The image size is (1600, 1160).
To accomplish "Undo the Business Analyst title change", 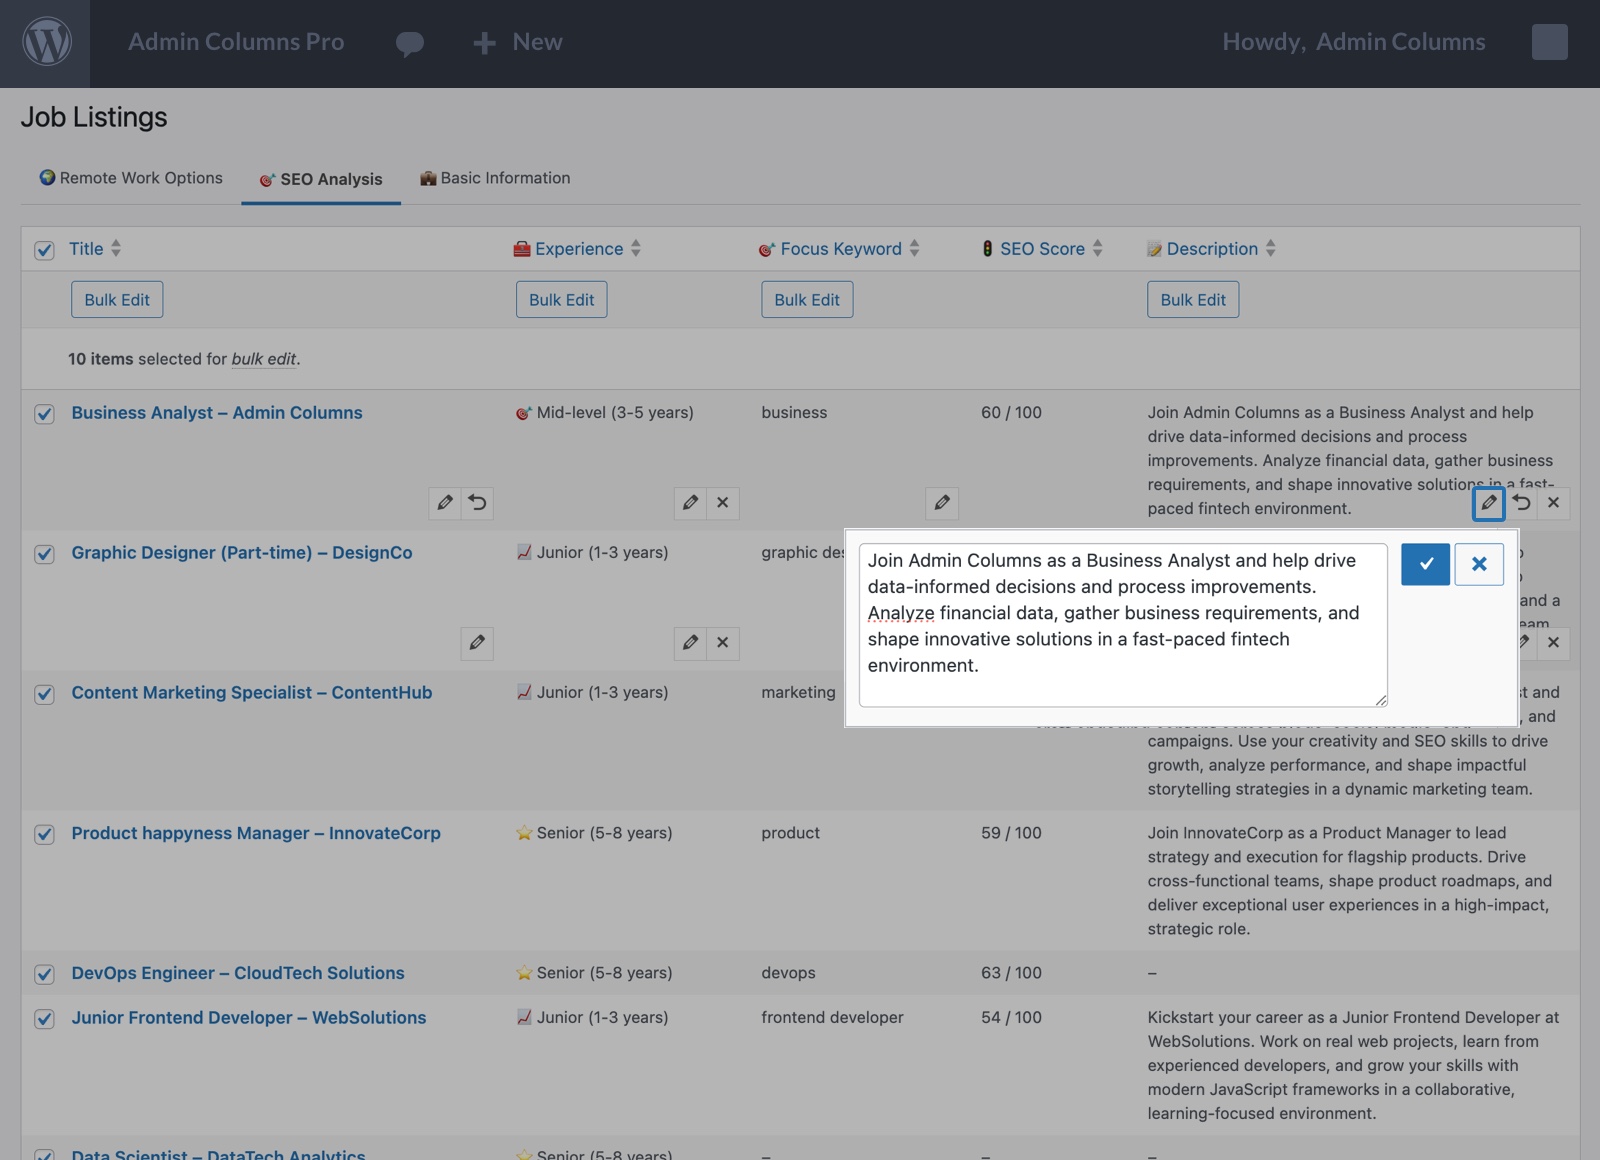I will (x=478, y=503).
